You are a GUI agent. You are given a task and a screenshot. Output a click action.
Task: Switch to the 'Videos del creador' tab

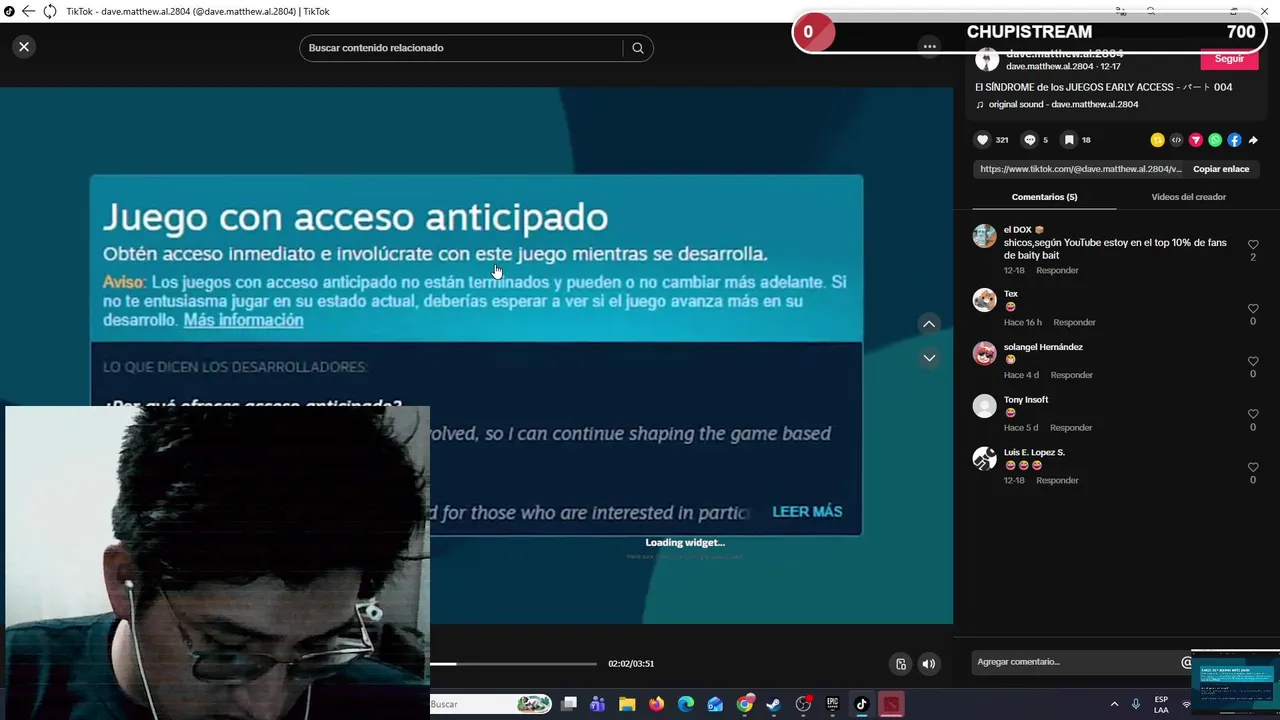[x=1188, y=197]
